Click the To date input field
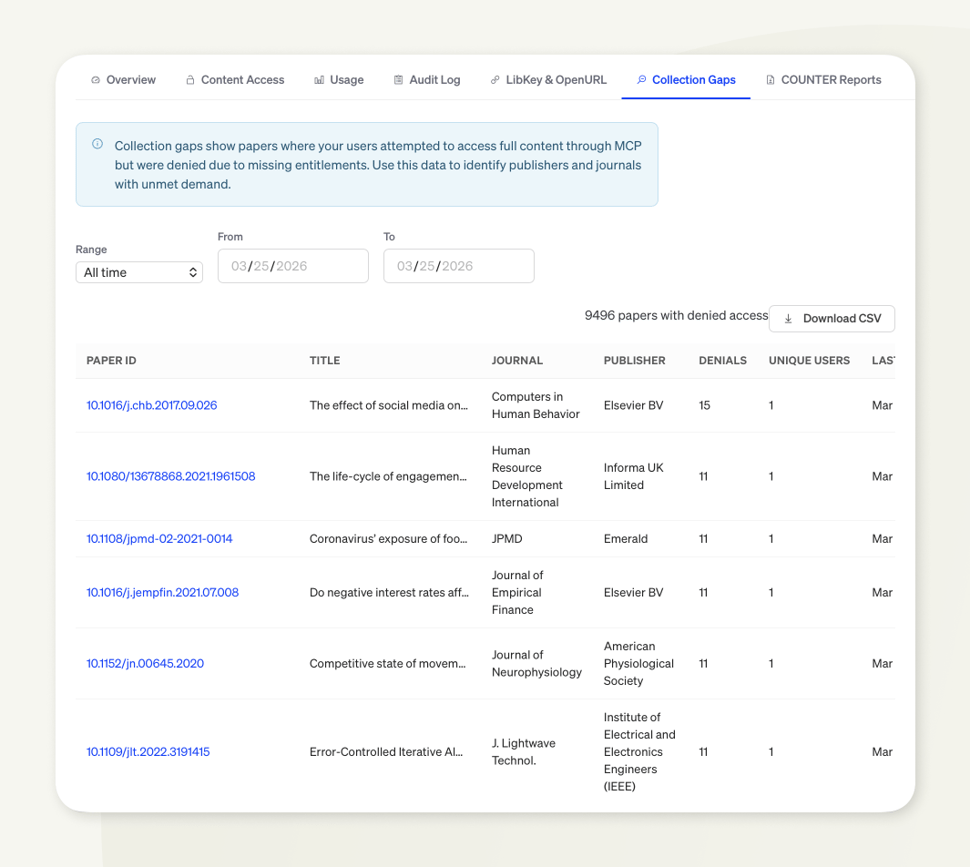The width and height of the screenshot is (970, 867). point(458,266)
